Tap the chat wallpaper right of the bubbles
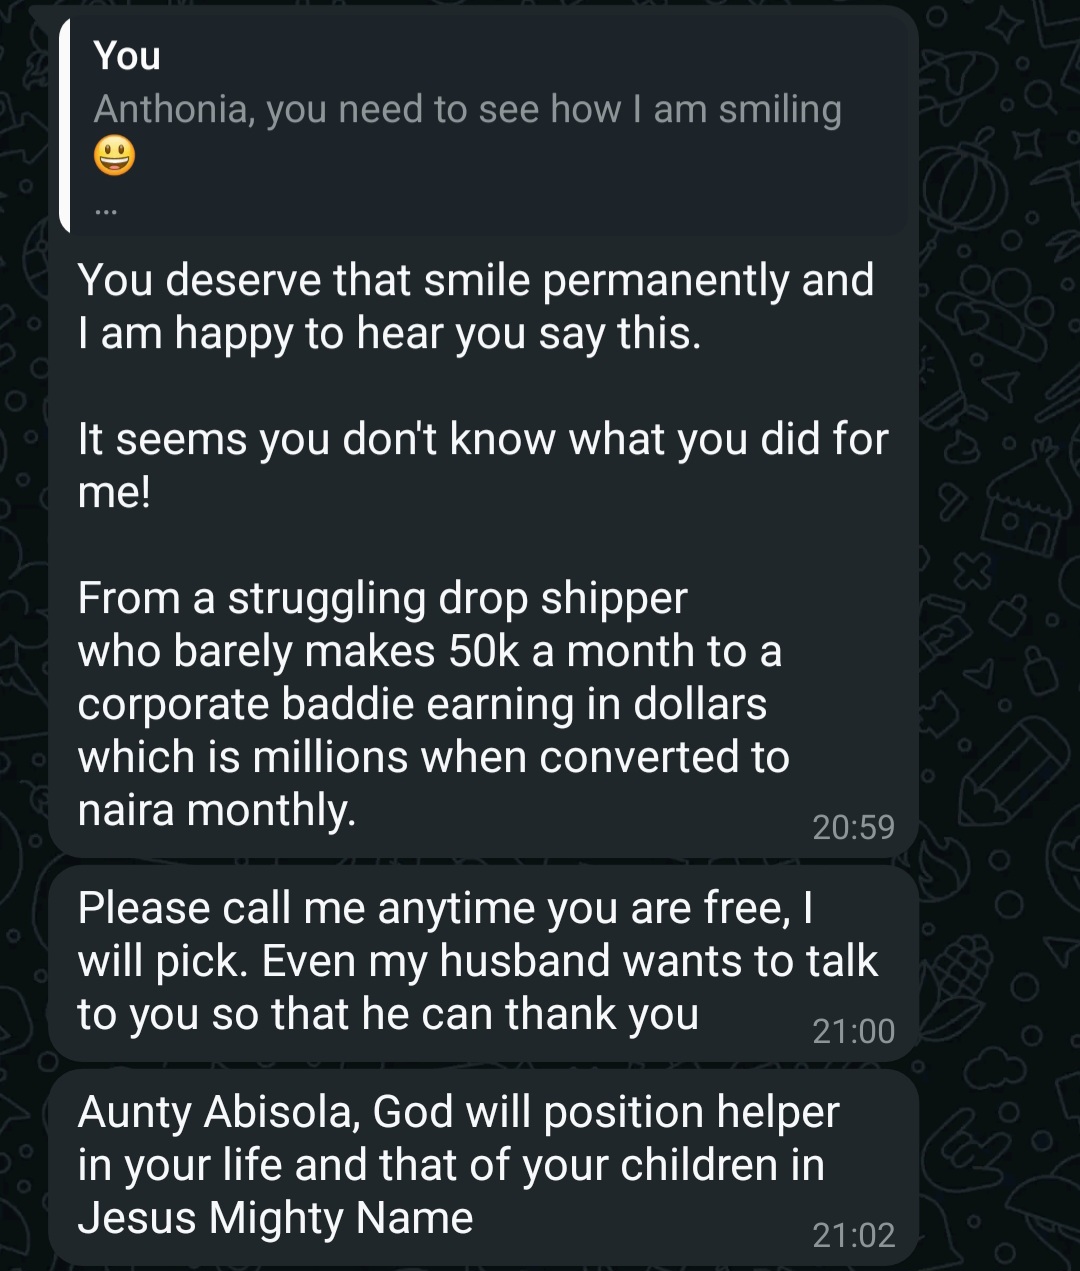This screenshot has width=1080, height=1271. pos(1000,640)
